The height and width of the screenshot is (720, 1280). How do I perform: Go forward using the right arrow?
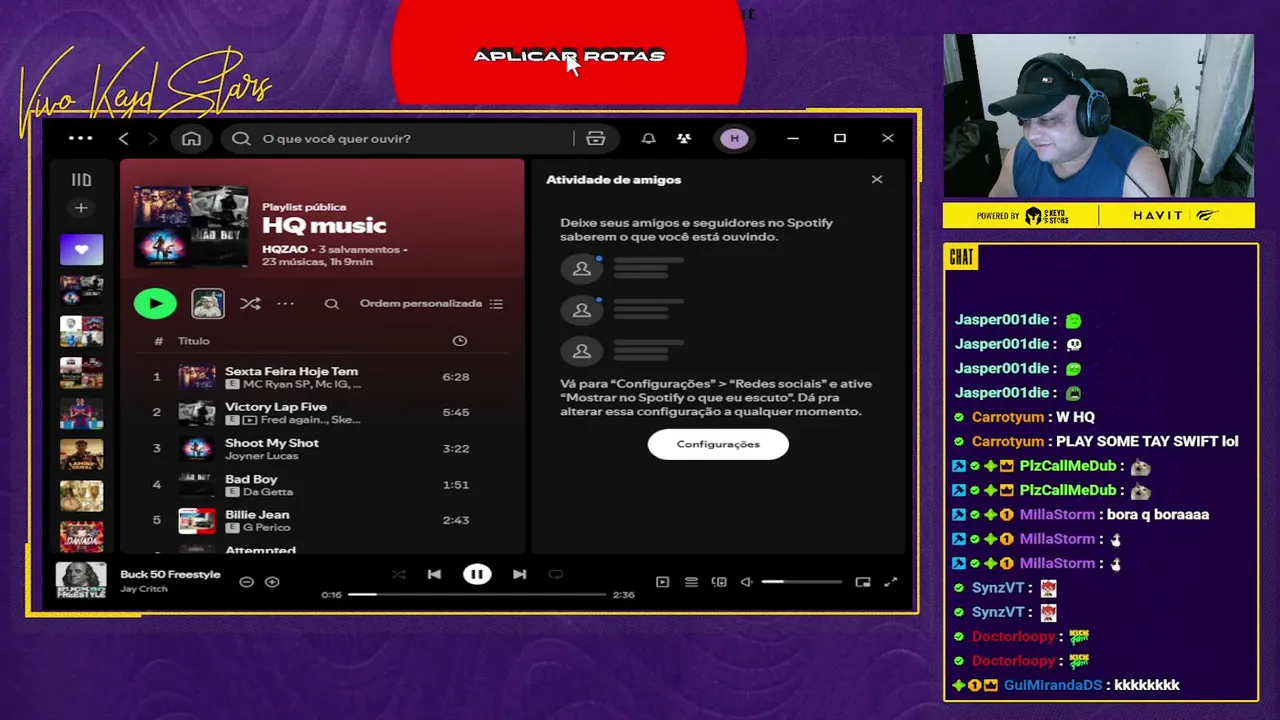[154, 138]
